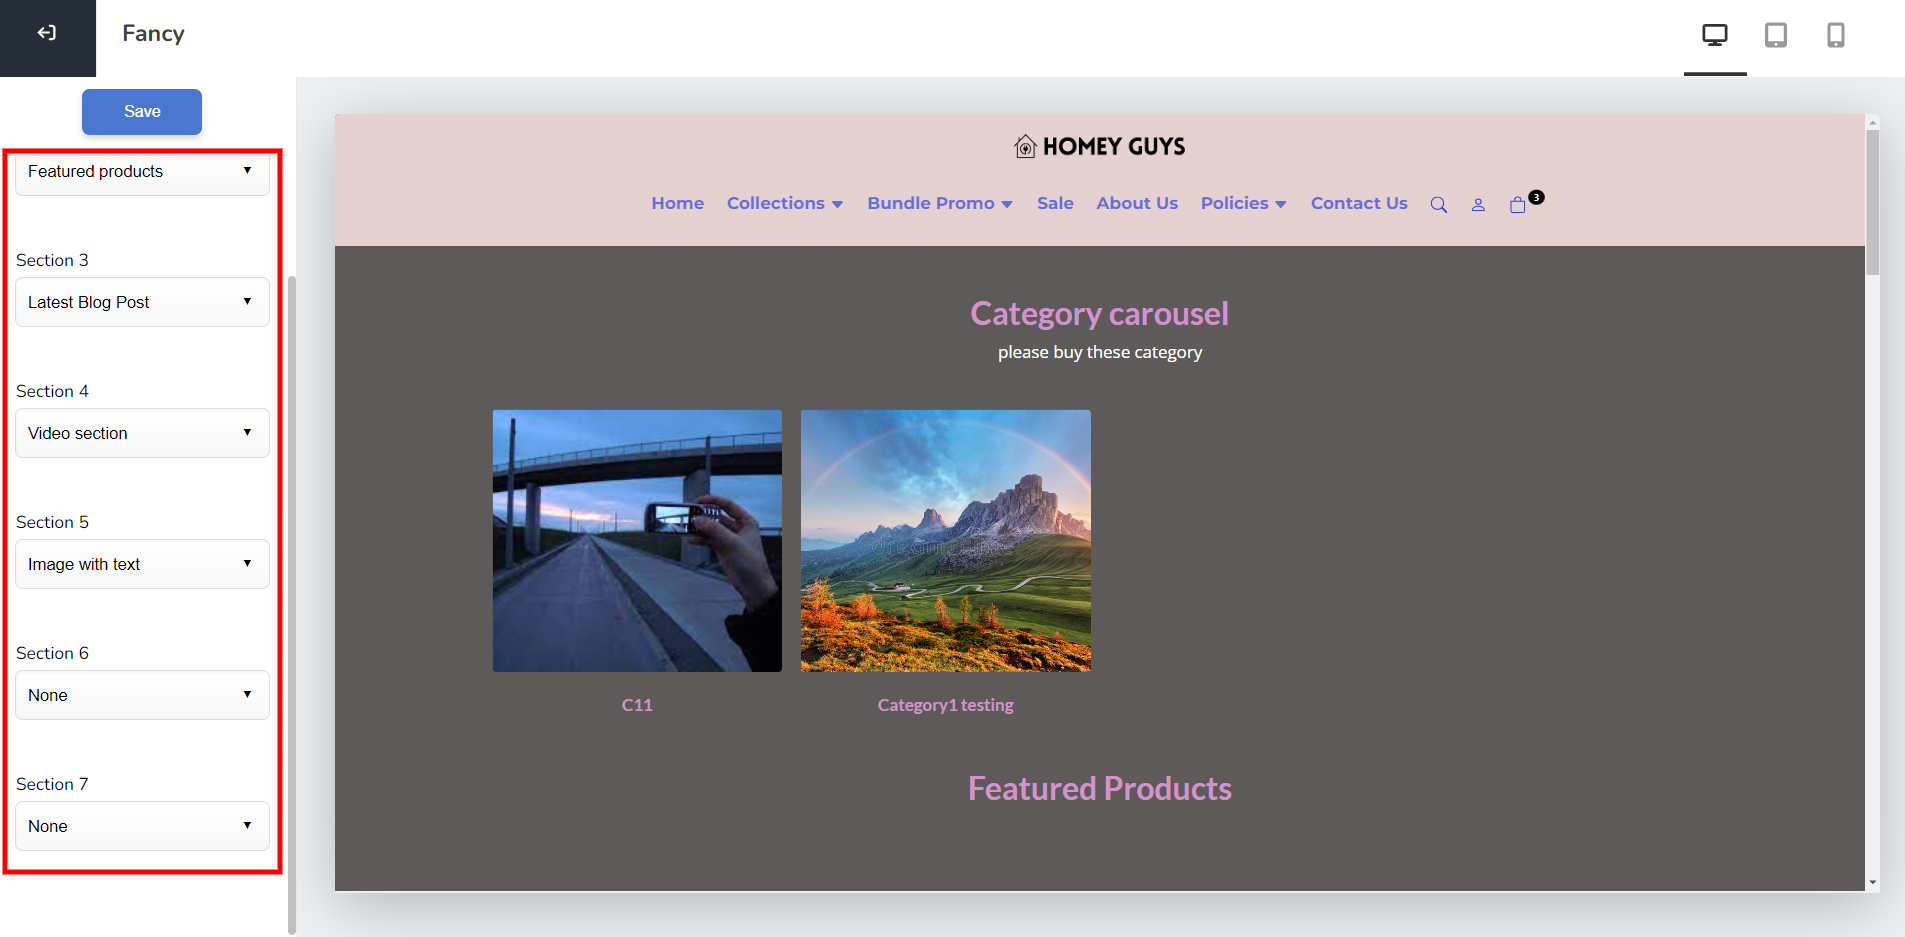Save the theme changes
This screenshot has height=937, width=1905.
142,112
